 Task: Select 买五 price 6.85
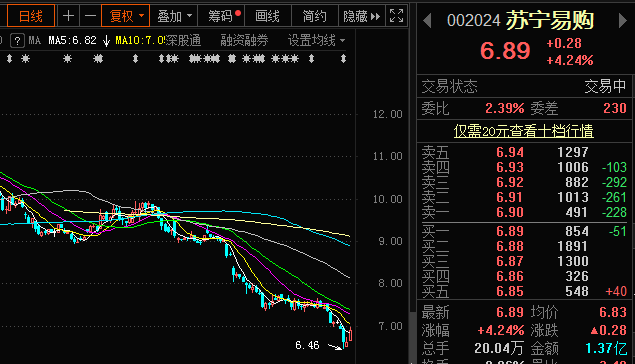coord(510,291)
